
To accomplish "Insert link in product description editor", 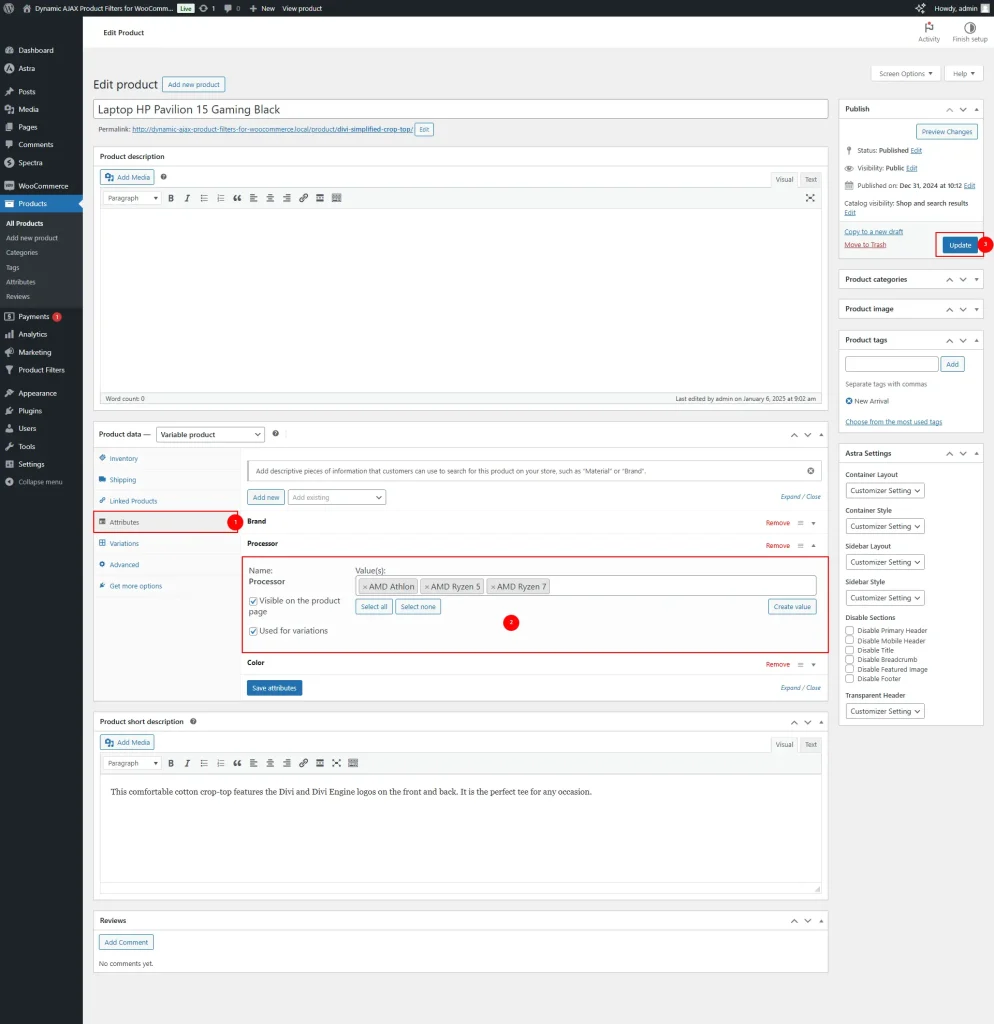I will point(303,198).
